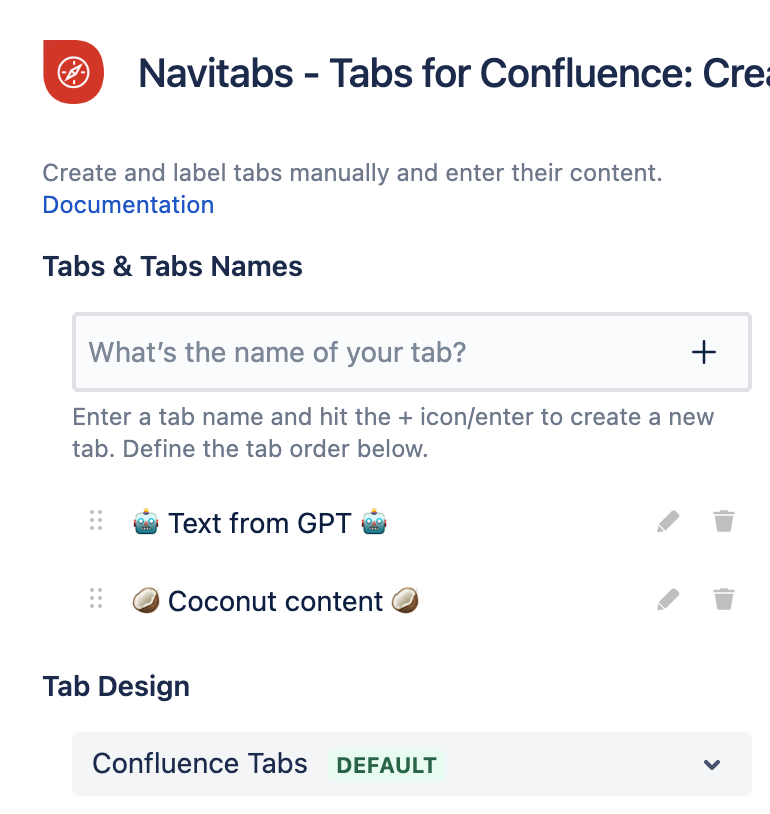Click the green DEFAULT badge

(x=387, y=766)
